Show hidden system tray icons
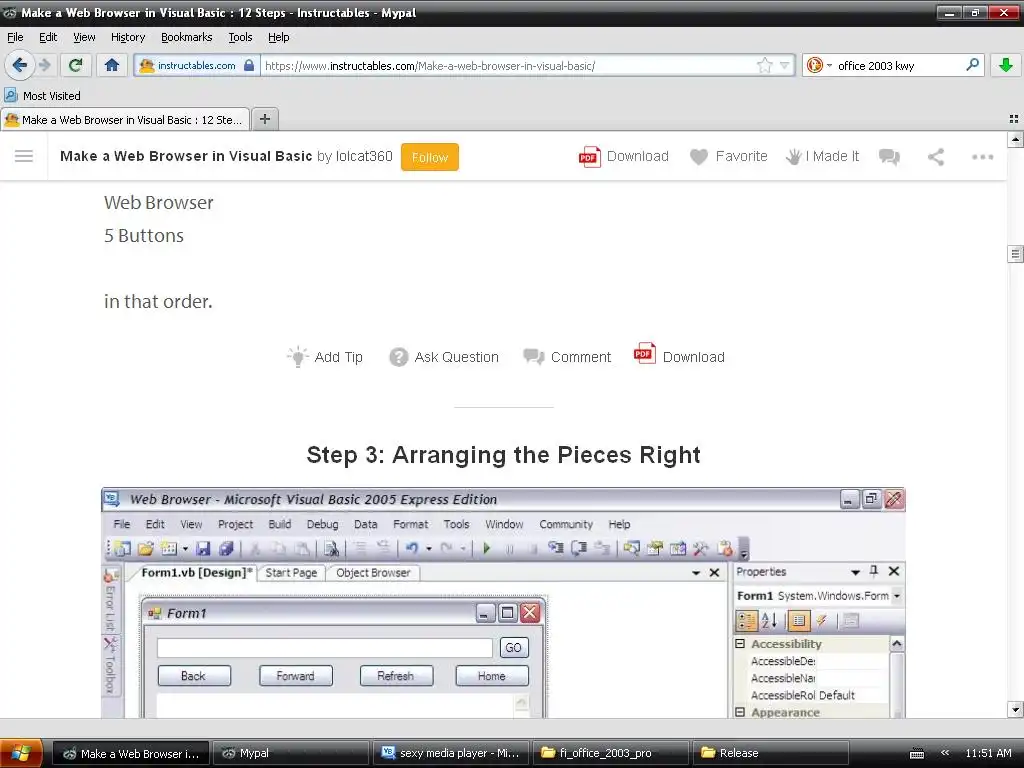Image resolution: width=1024 pixels, height=768 pixels. point(944,753)
